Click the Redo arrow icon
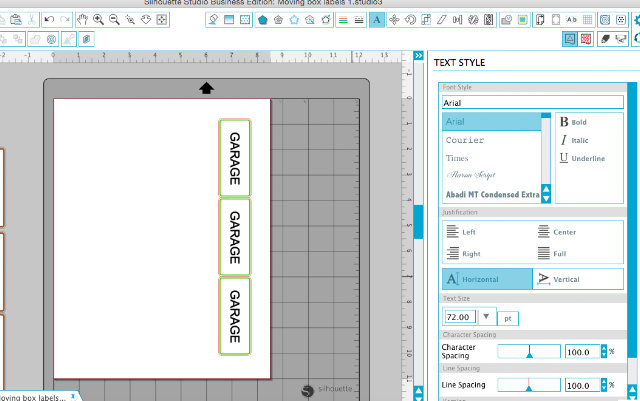640x401 pixels. tap(64, 20)
